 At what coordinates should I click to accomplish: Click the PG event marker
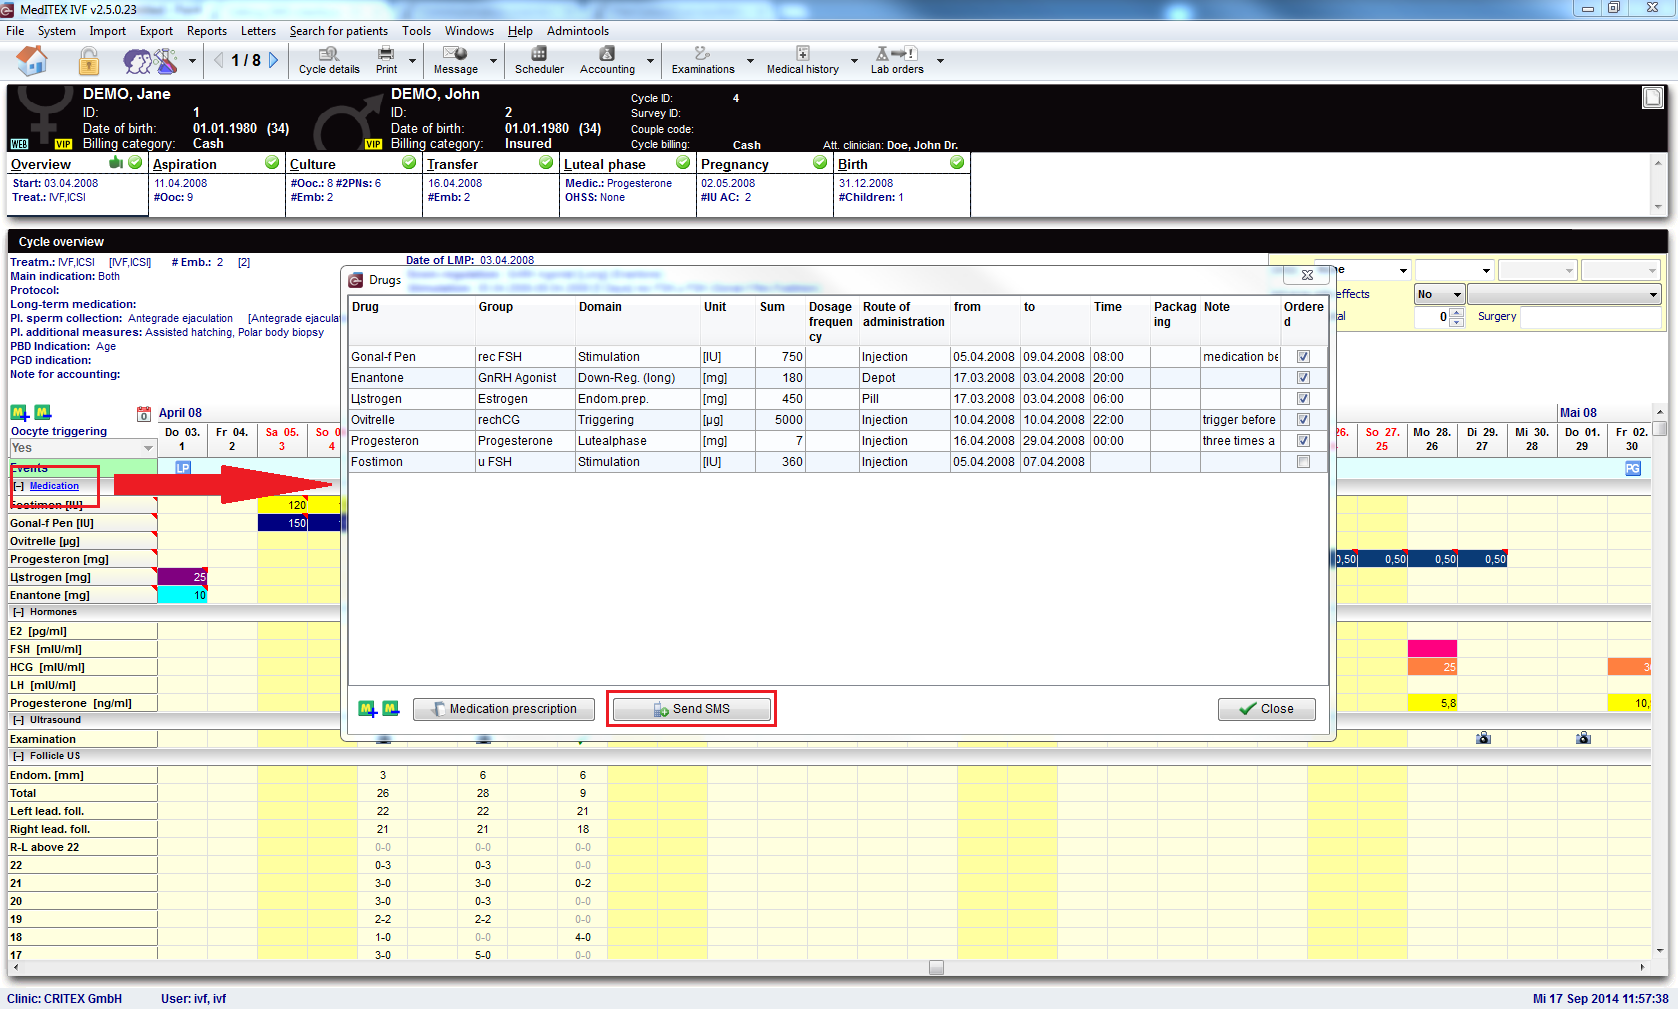(x=1633, y=468)
